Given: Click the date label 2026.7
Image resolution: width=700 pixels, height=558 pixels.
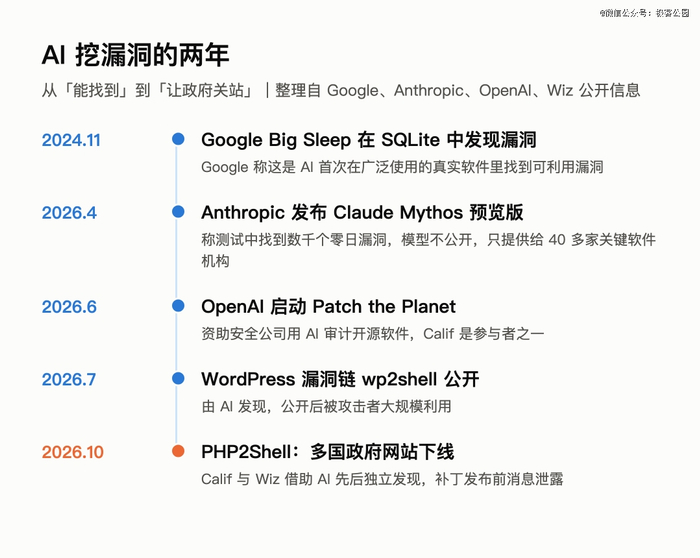Looking at the screenshot, I should (x=69, y=380).
